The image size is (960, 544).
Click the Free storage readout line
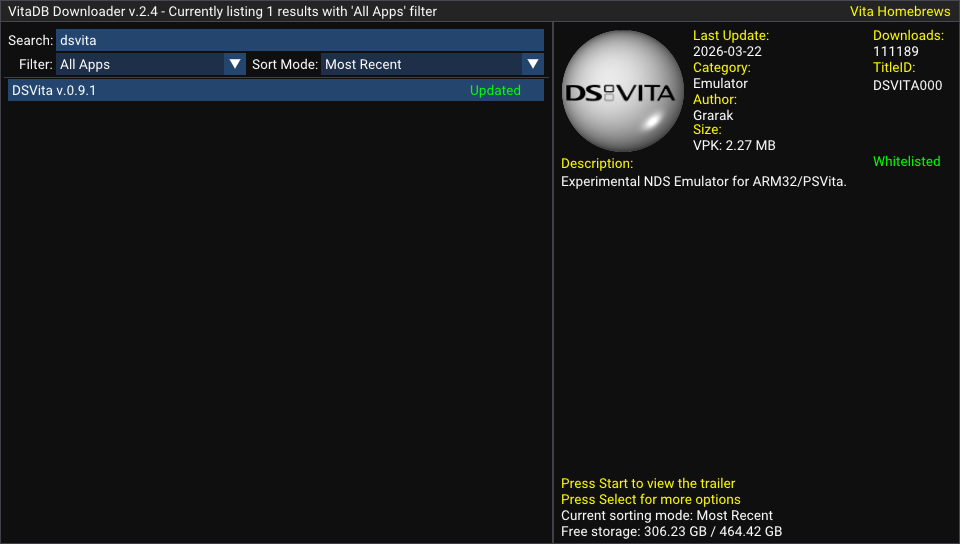(671, 531)
